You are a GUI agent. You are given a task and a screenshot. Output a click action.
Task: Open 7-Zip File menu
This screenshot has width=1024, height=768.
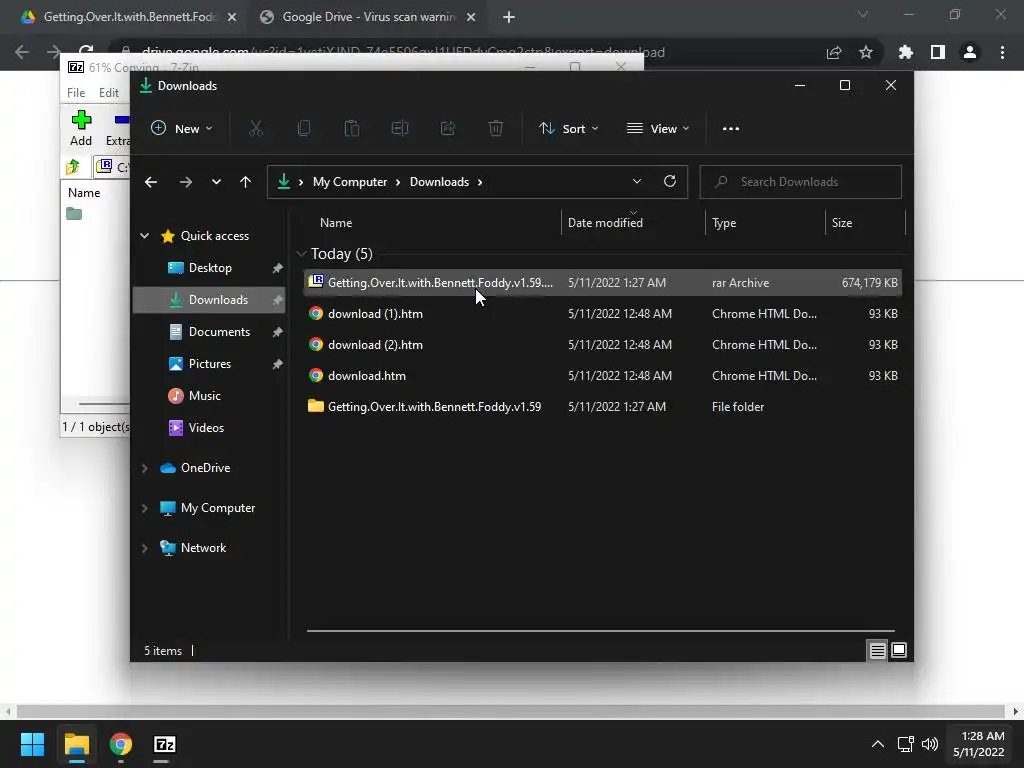pyautogui.click(x=76, y=93)
